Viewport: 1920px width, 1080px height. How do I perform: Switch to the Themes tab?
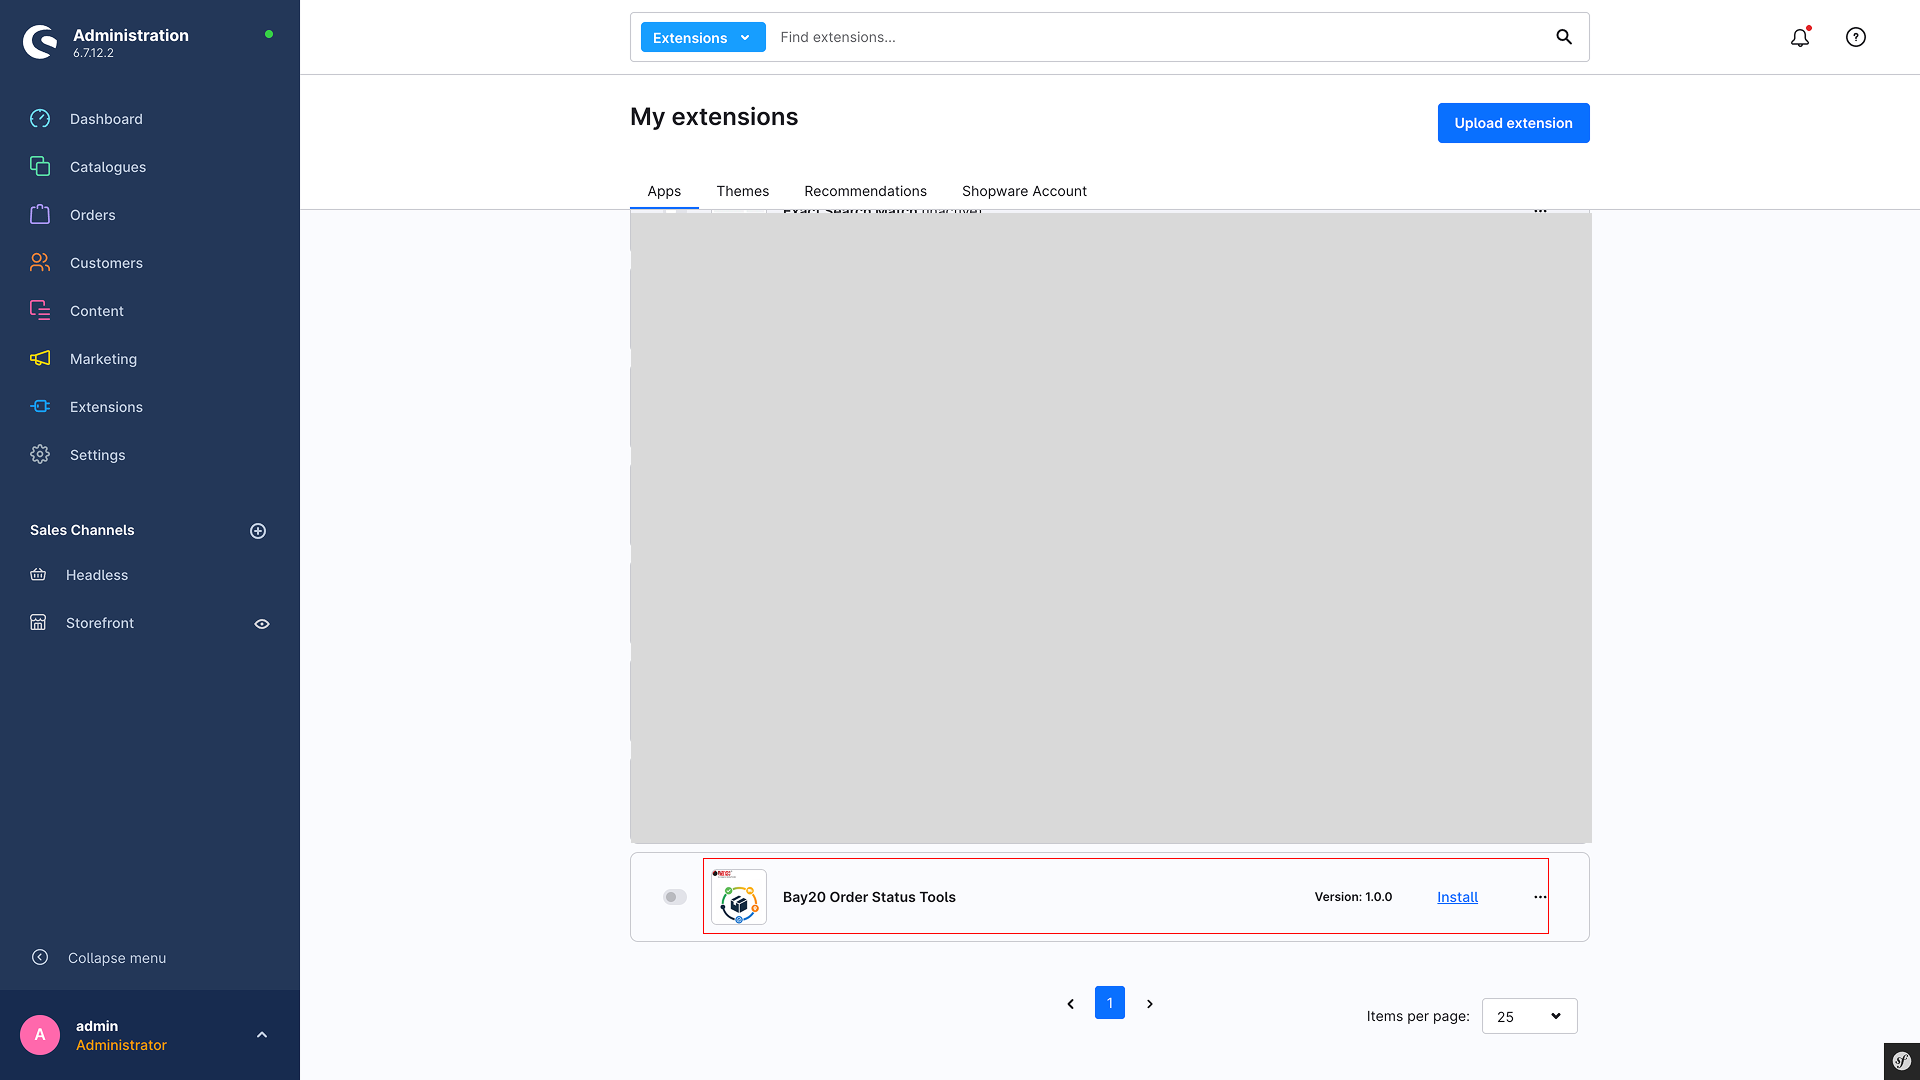pos(743,191)
